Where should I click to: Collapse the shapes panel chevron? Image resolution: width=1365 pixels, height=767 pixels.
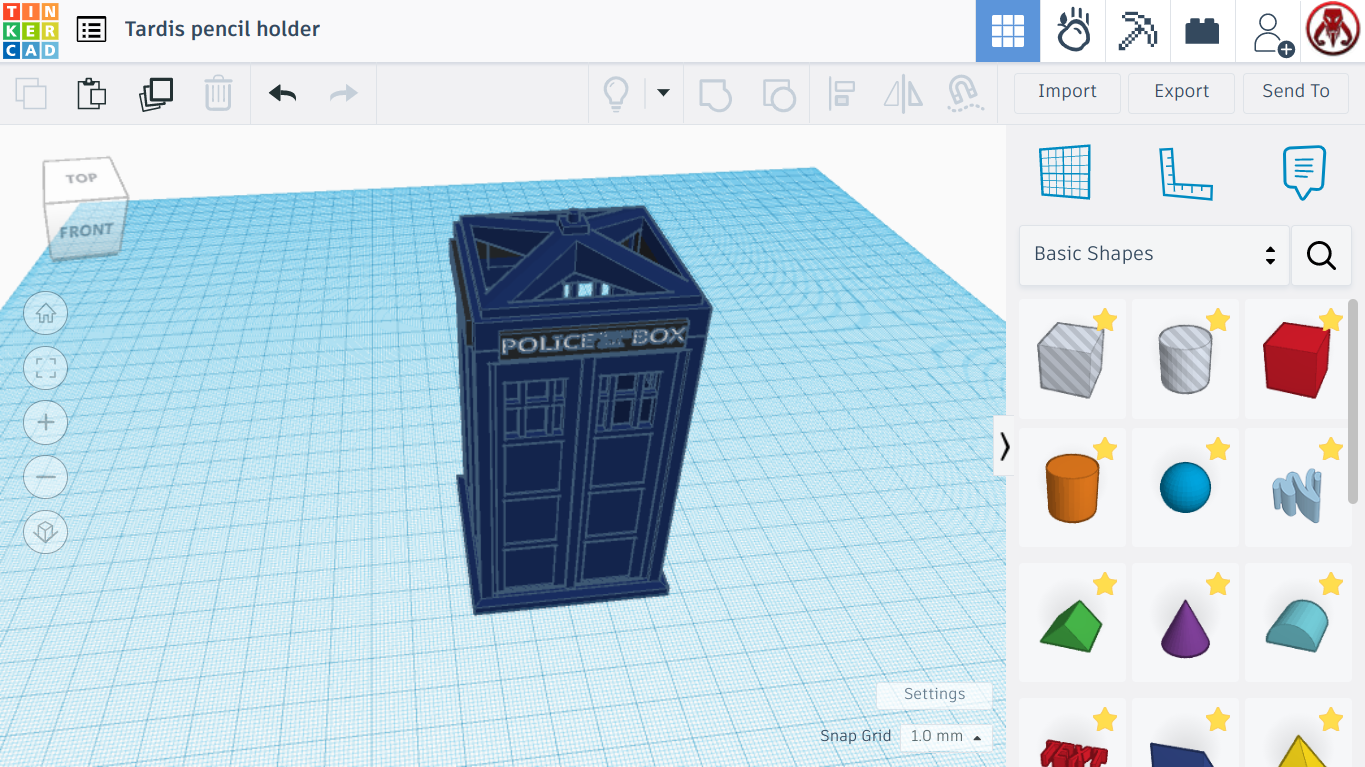tap(1004, 446)
